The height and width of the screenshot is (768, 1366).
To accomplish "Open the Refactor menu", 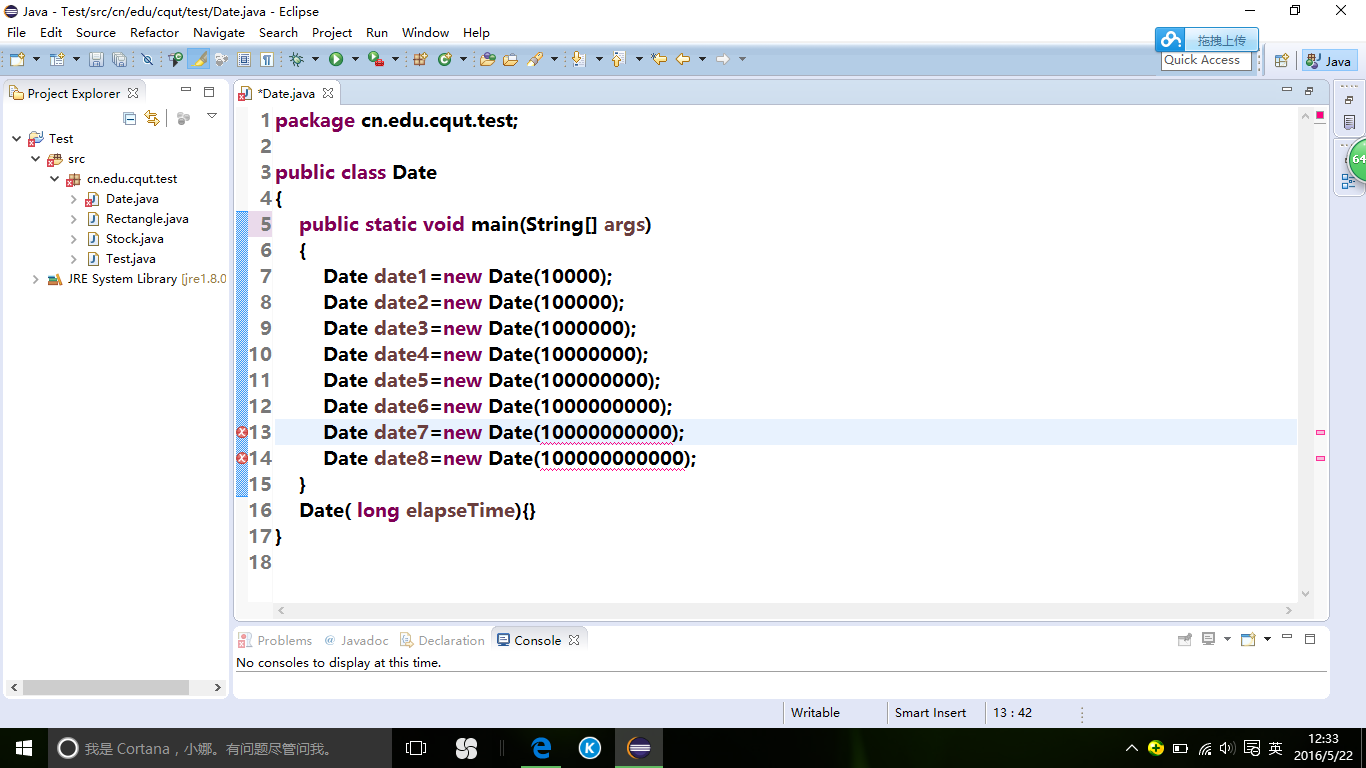I will (x=154, y=32).
